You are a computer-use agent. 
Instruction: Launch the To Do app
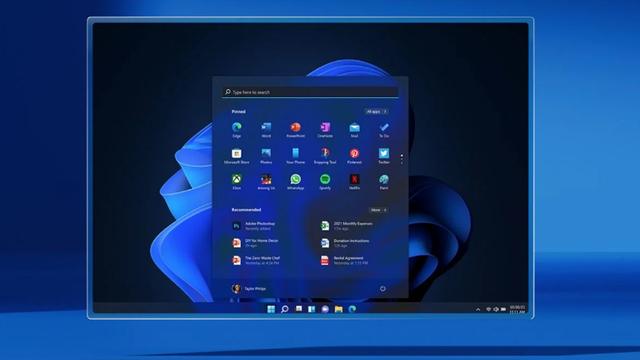coord(384,130)
